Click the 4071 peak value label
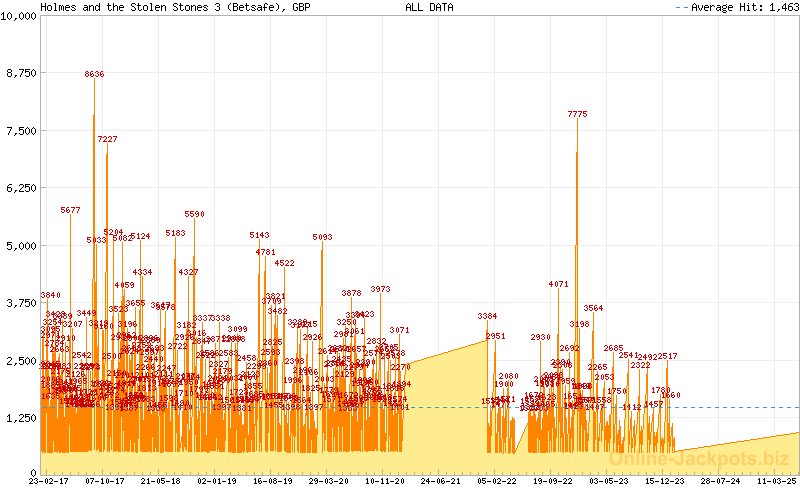800x490 pixels. pos(558,285)
